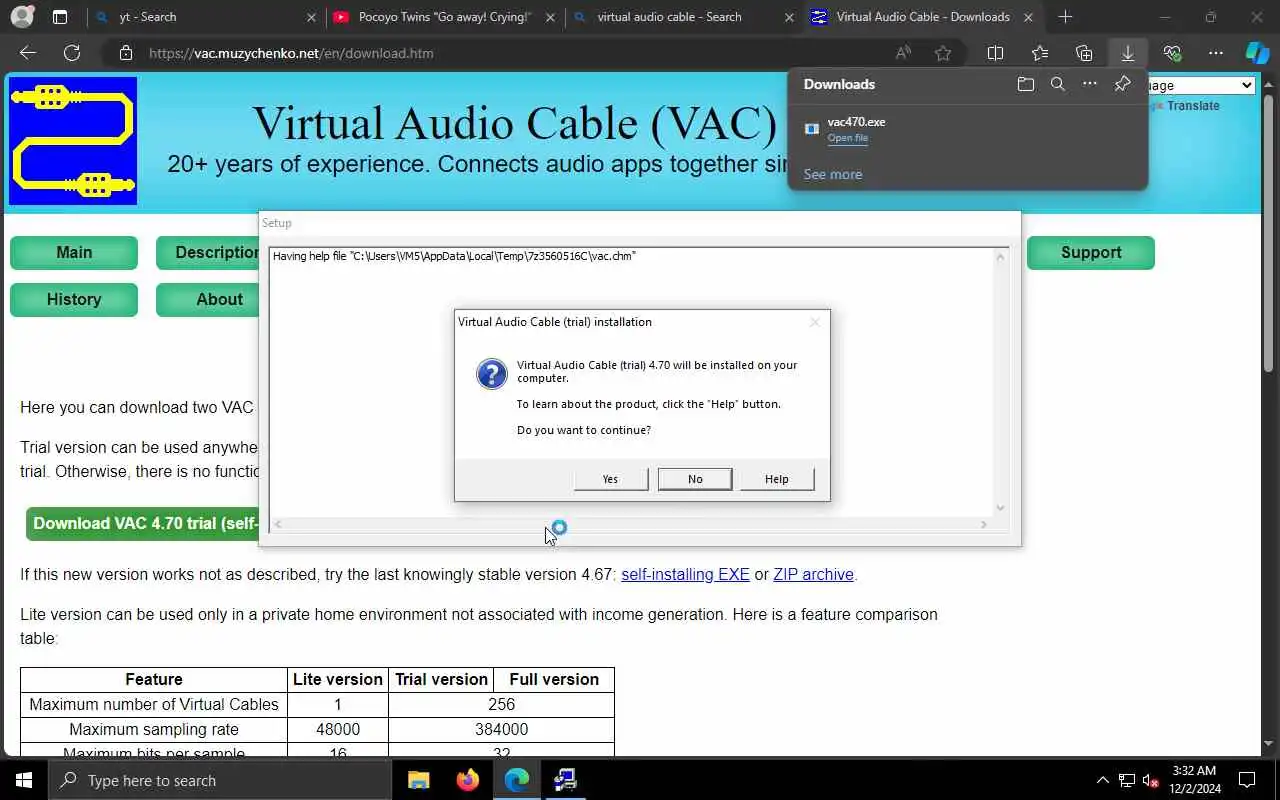Image resolution: width=1280 pixels, height=800 pixels.
Task: Open the downloads folder from the Downloads panel
Action: pos(1026,84)
